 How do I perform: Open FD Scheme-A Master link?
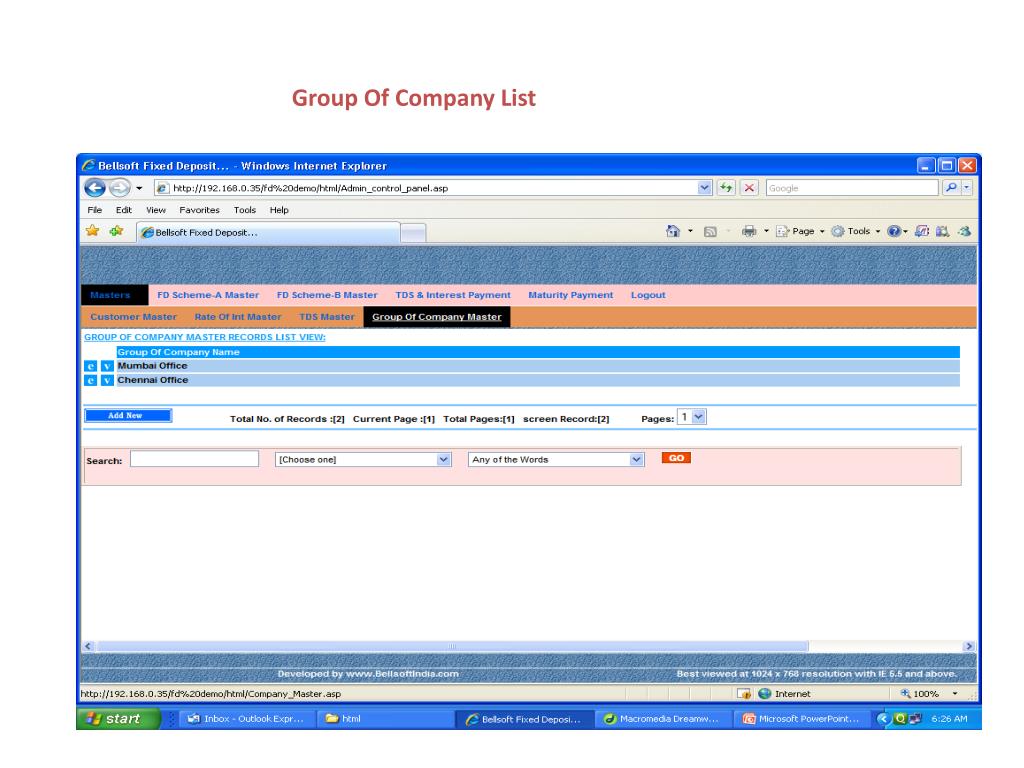pyautogui.click(x=208, y=295)
